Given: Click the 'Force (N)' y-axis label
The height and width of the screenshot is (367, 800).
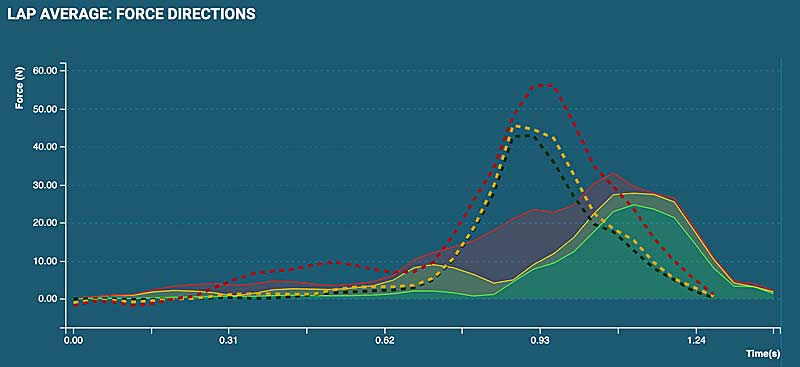Looking at the screenshot, I should [20, 88].
